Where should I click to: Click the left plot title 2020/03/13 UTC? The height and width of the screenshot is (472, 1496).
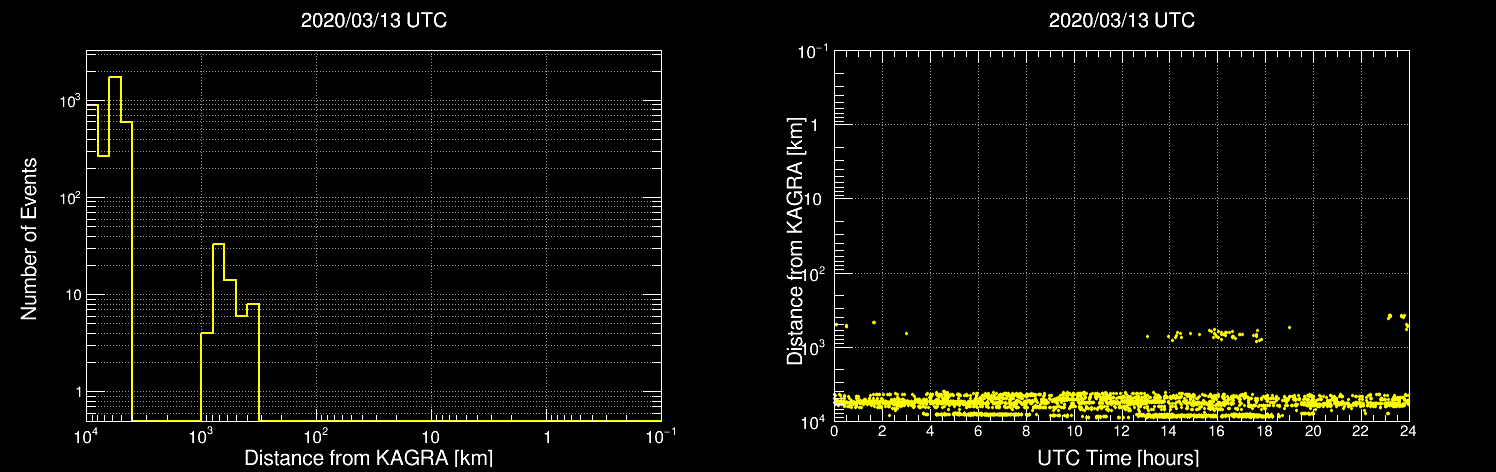(373, 21)
